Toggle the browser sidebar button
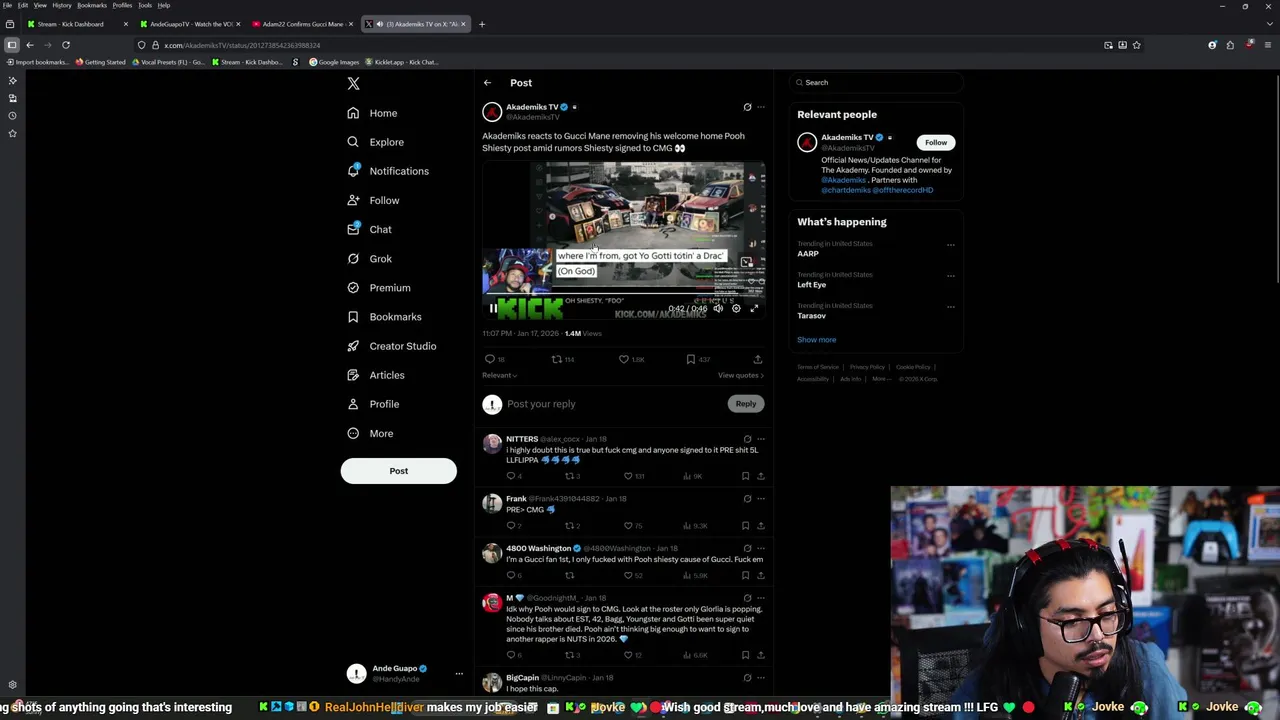 11,45
